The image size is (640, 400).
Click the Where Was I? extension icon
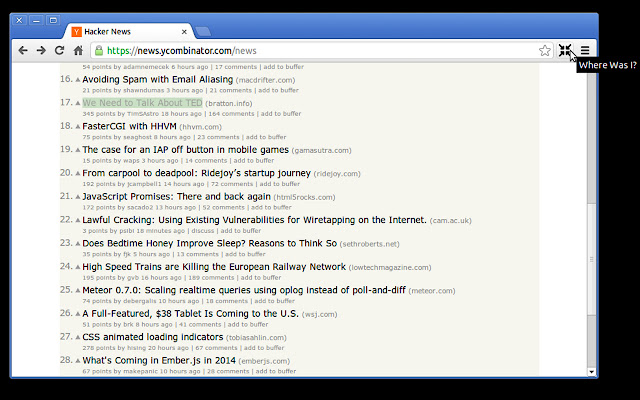565,51
